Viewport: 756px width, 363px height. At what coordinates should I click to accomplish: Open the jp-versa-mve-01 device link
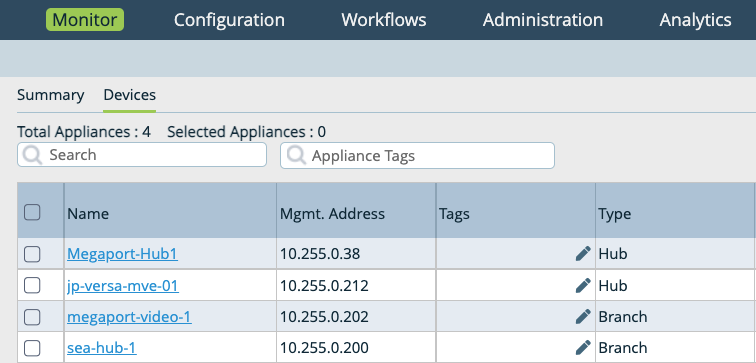[x=123, y=286]
